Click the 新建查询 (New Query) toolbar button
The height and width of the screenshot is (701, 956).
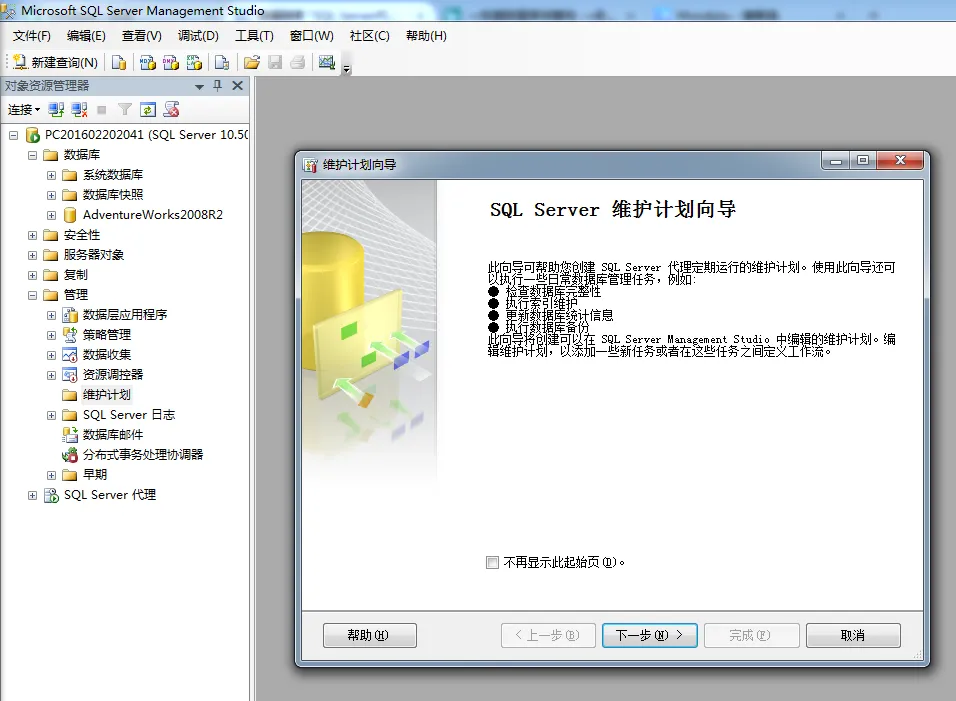55,62
